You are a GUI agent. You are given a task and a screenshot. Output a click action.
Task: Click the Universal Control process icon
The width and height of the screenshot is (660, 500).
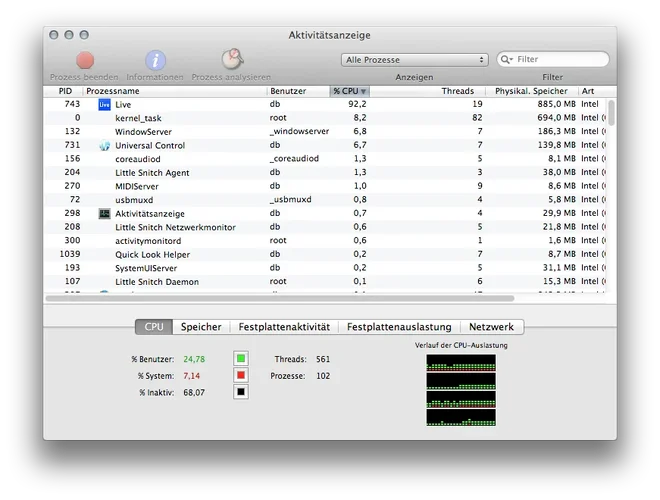pos(104,146)
